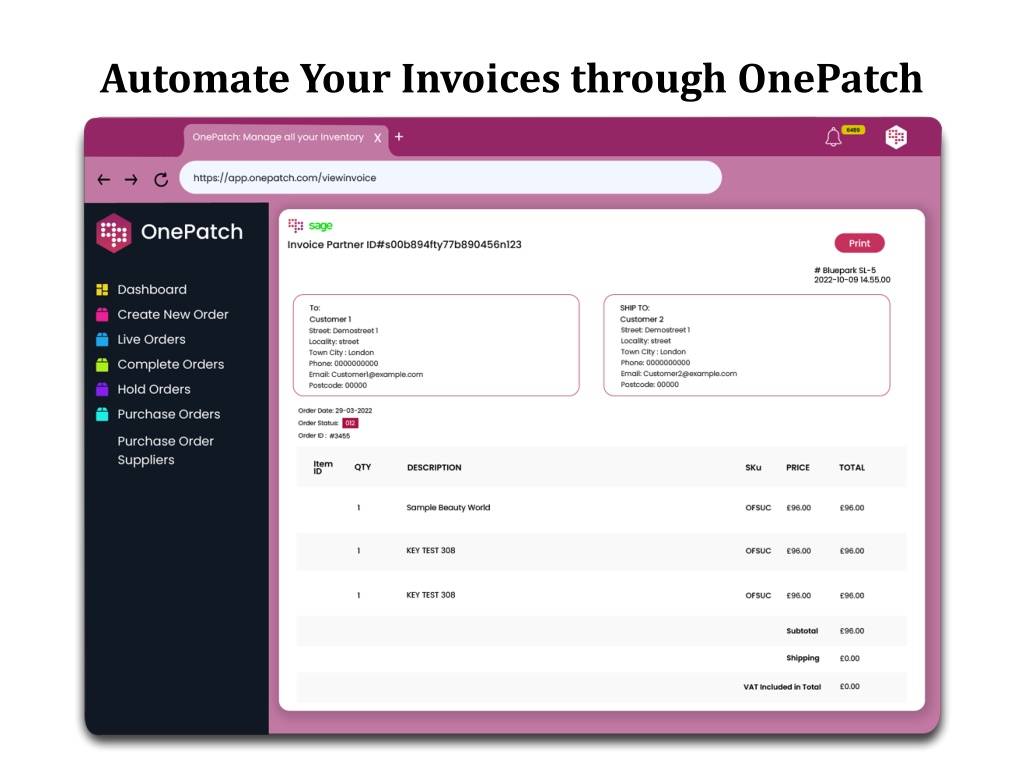Viewport: 1024px width, 768px height.
Task: Click VAT Included in Total label
Action: click(x=782, y=687)
